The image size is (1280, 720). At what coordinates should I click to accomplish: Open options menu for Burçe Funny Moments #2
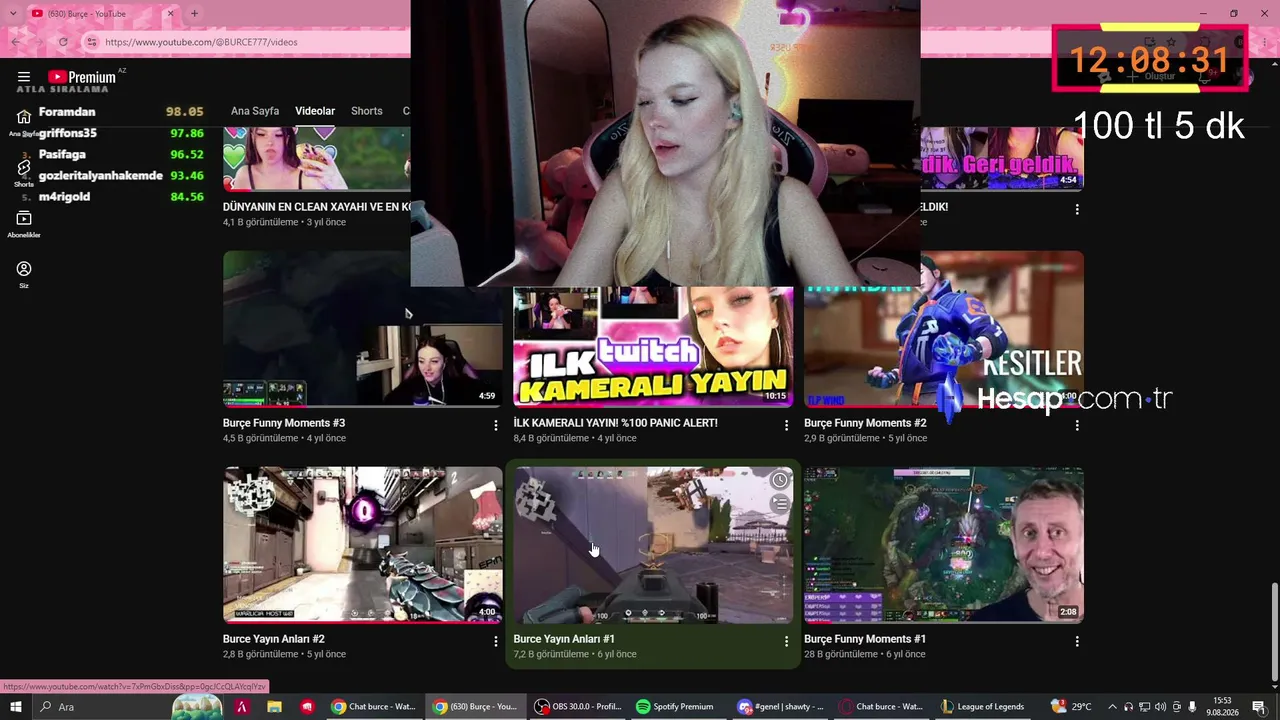[1077, 426]
